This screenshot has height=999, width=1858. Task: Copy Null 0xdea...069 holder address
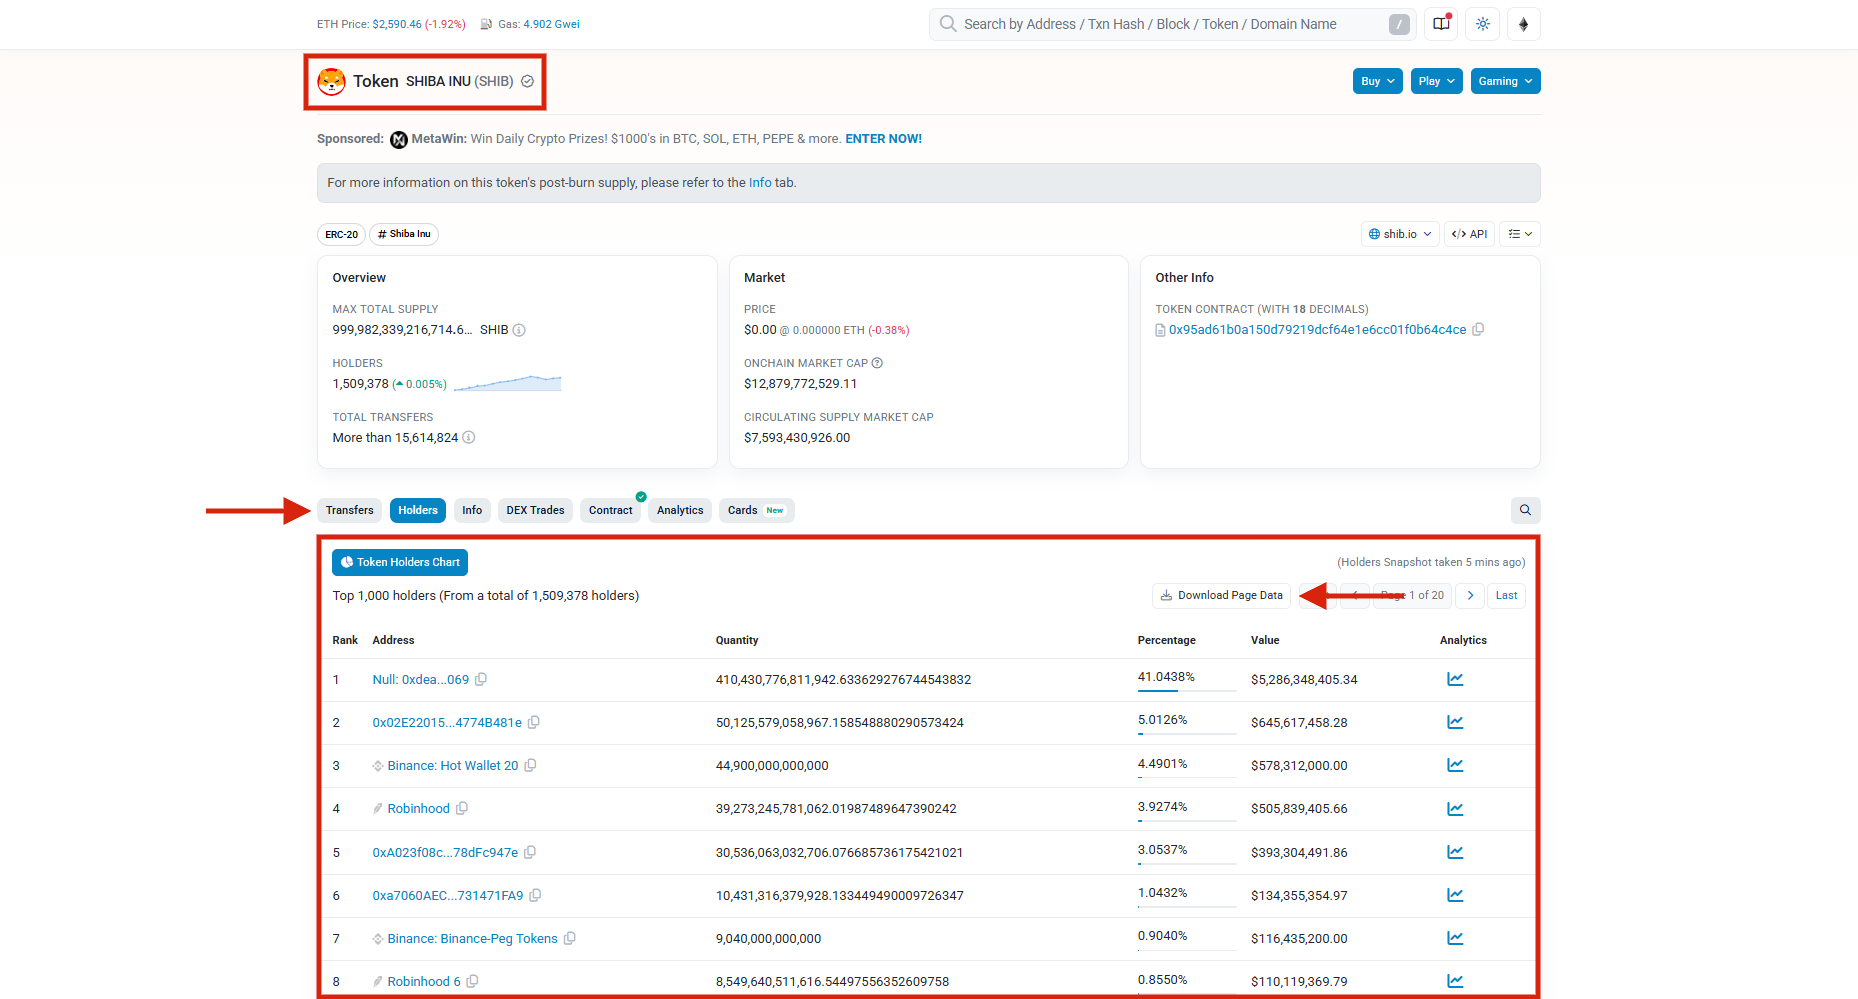pyautogui.click(x=481, y=680)
